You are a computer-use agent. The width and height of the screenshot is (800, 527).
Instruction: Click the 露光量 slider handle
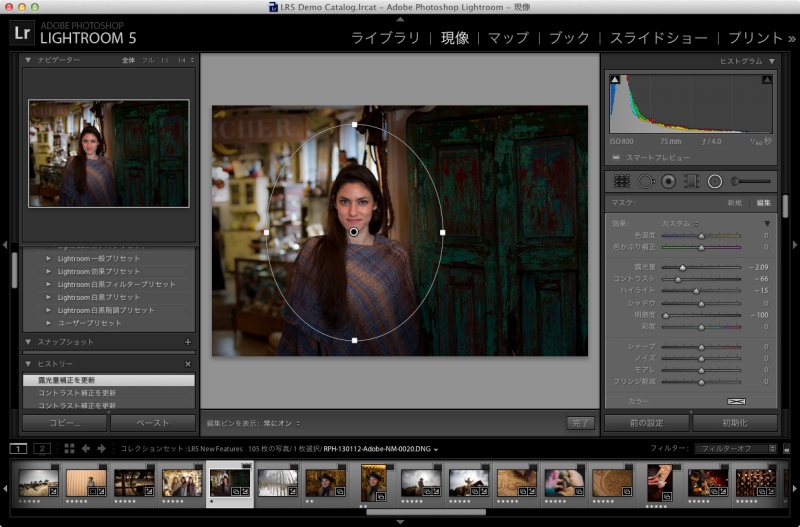(x=682, y=267)
